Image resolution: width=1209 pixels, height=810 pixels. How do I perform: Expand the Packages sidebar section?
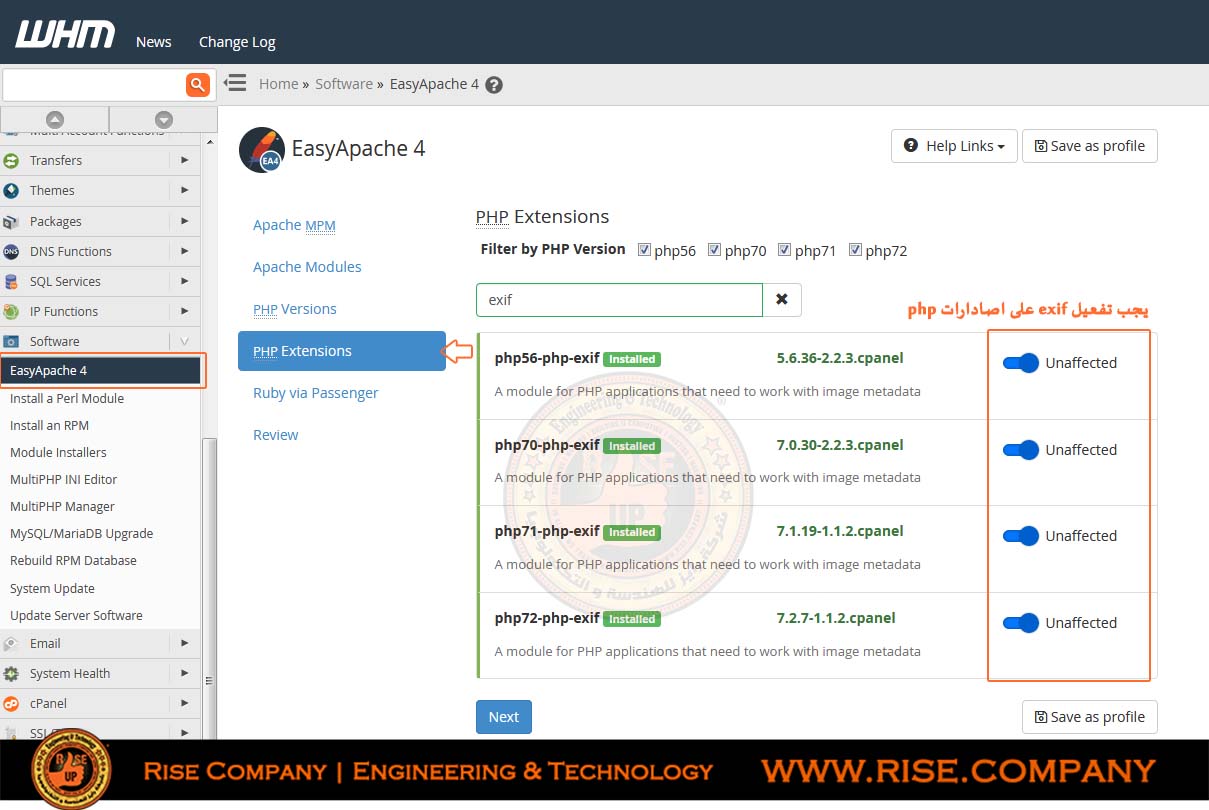pos(185,221)
